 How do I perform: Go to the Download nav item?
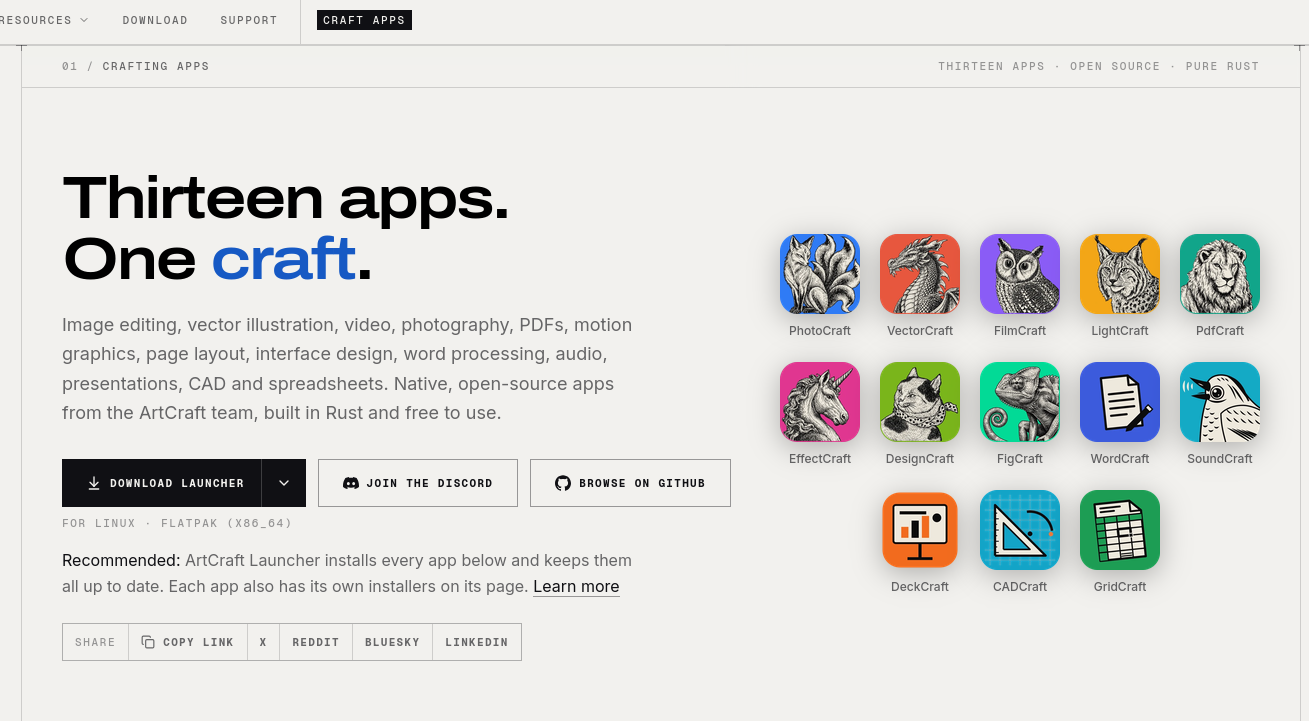coord(155,20)
